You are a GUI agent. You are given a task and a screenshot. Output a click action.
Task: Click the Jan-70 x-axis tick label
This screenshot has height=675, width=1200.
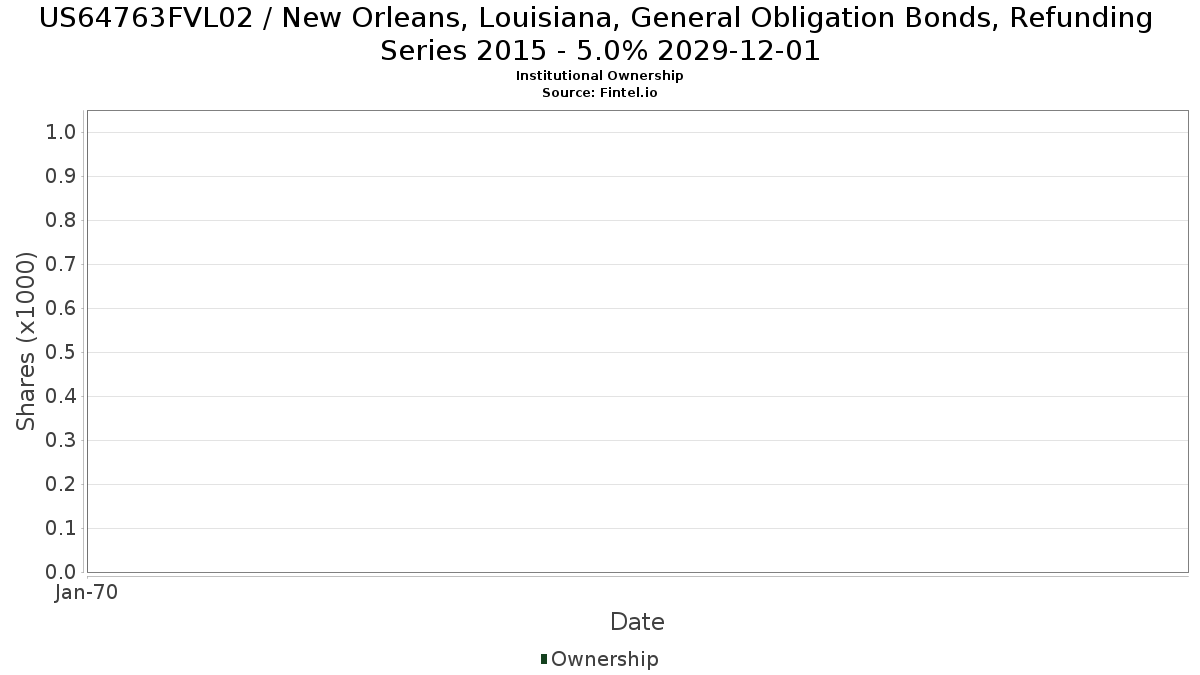(x=87, y=593)
